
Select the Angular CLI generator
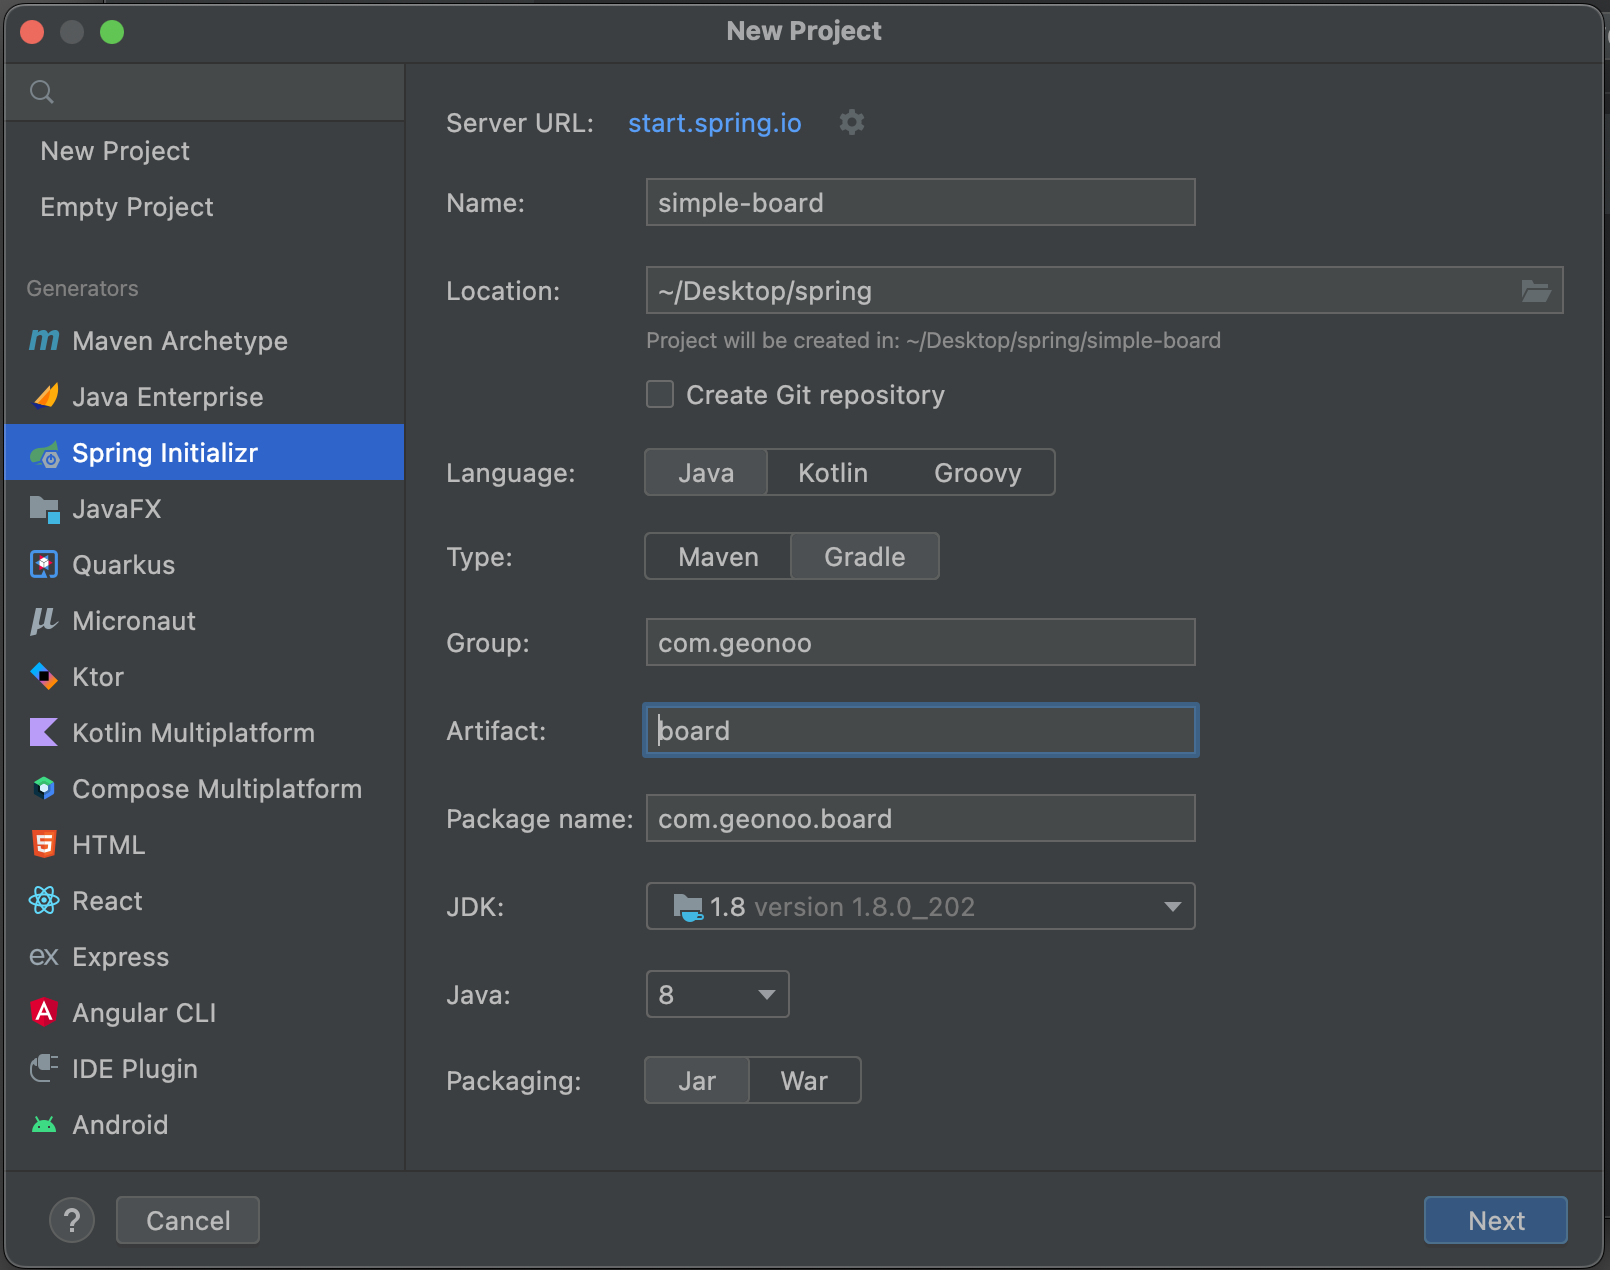(204, 1013)
